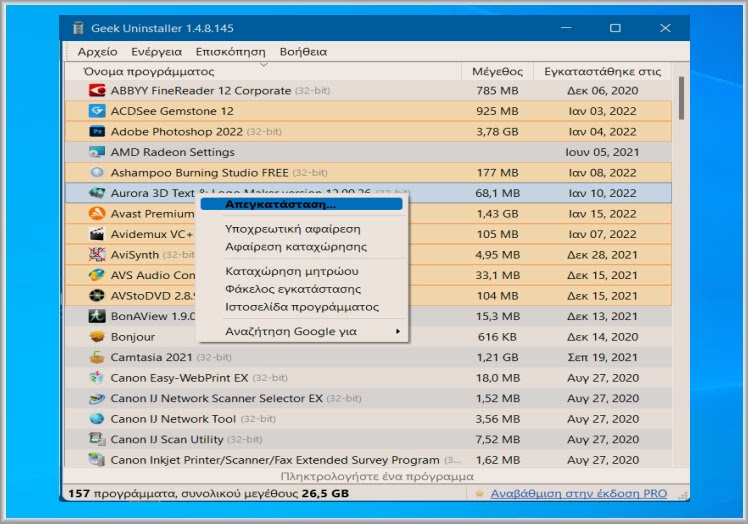This screenshot has height=524, width=748.
Task: Click the Αναβάθμιση στην έκδοση PRO link
Action: pyautogui.click(x=579, y=493)
